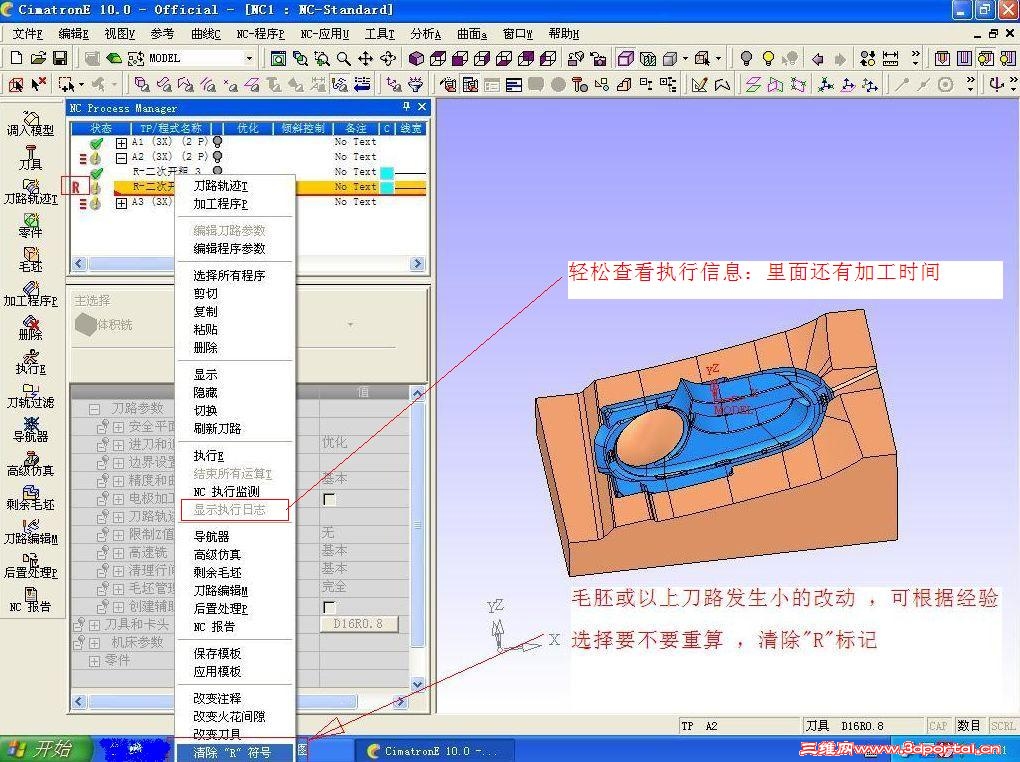Choose 编辑程序参数 from context menu
This screenshot has width=1020, height=762.
[230, 249]
